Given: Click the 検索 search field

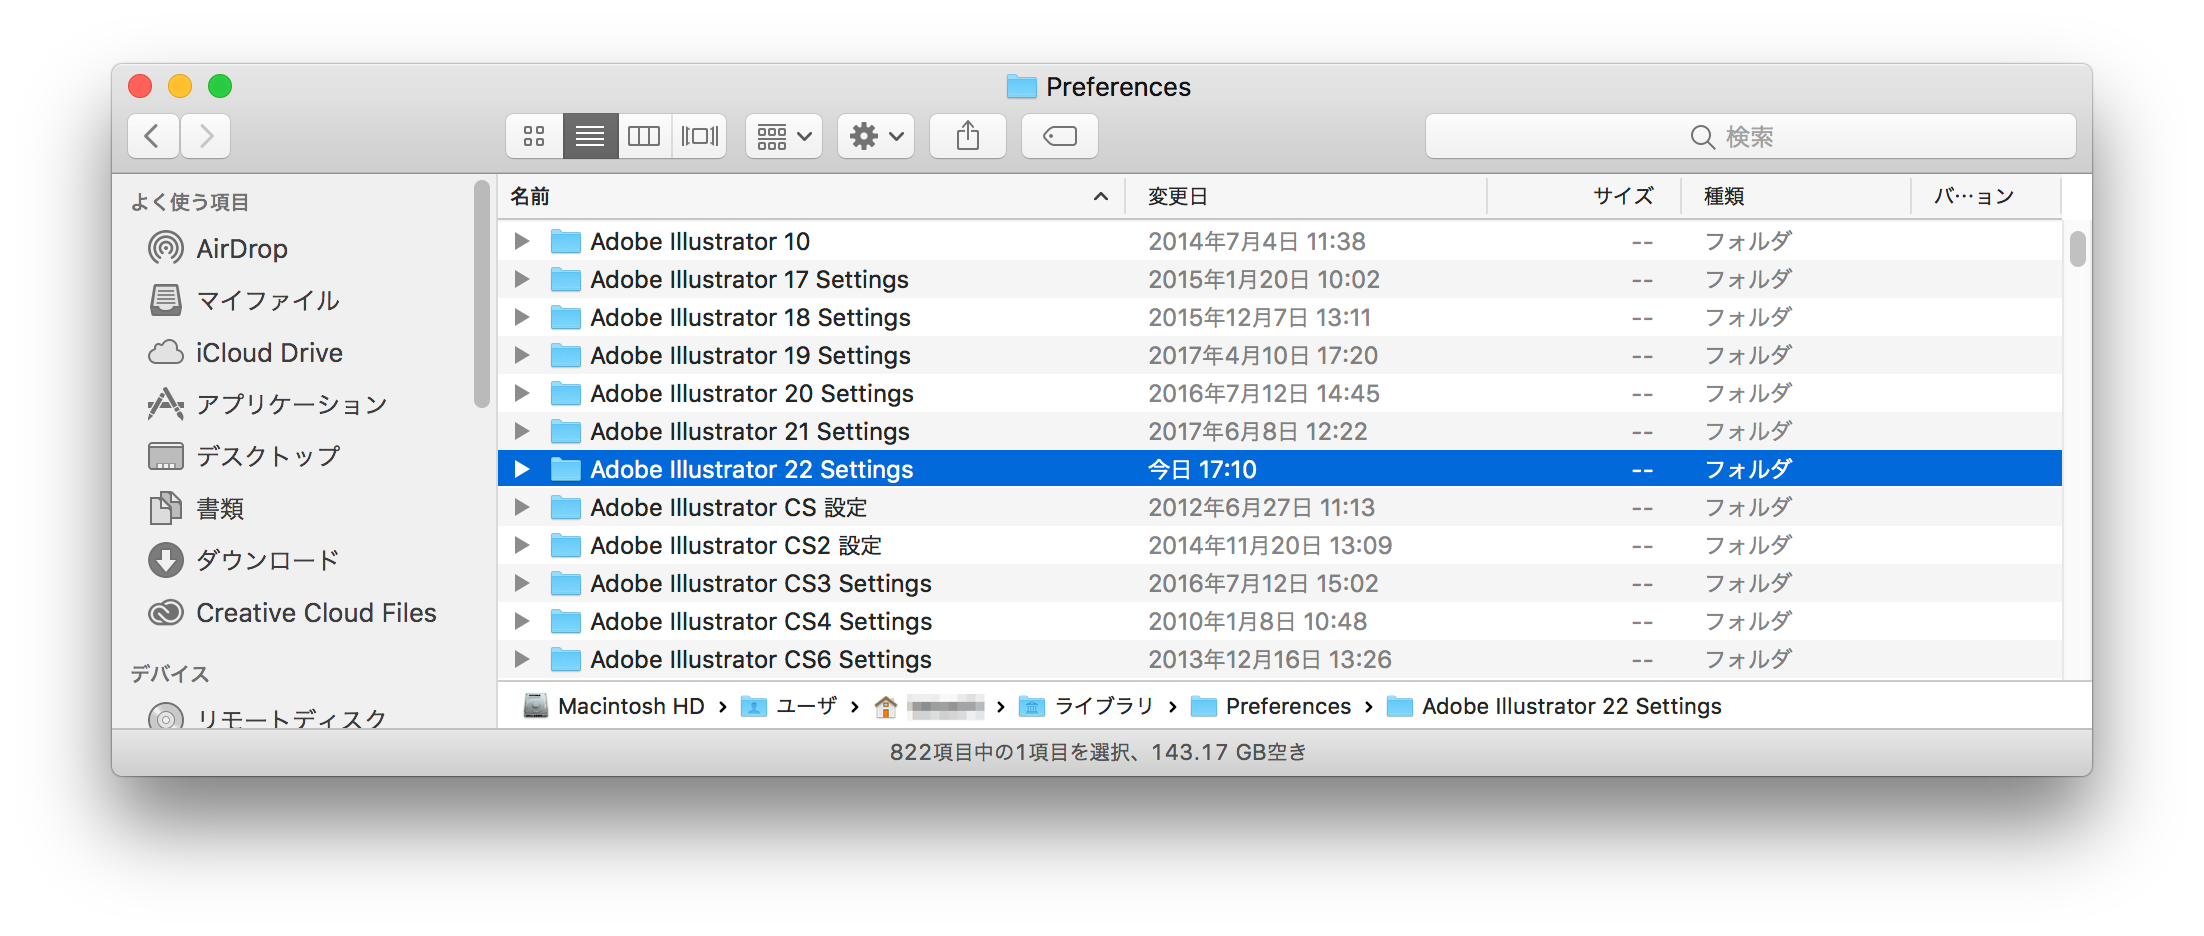Looking at the screenshot, I should [1750, 136].
